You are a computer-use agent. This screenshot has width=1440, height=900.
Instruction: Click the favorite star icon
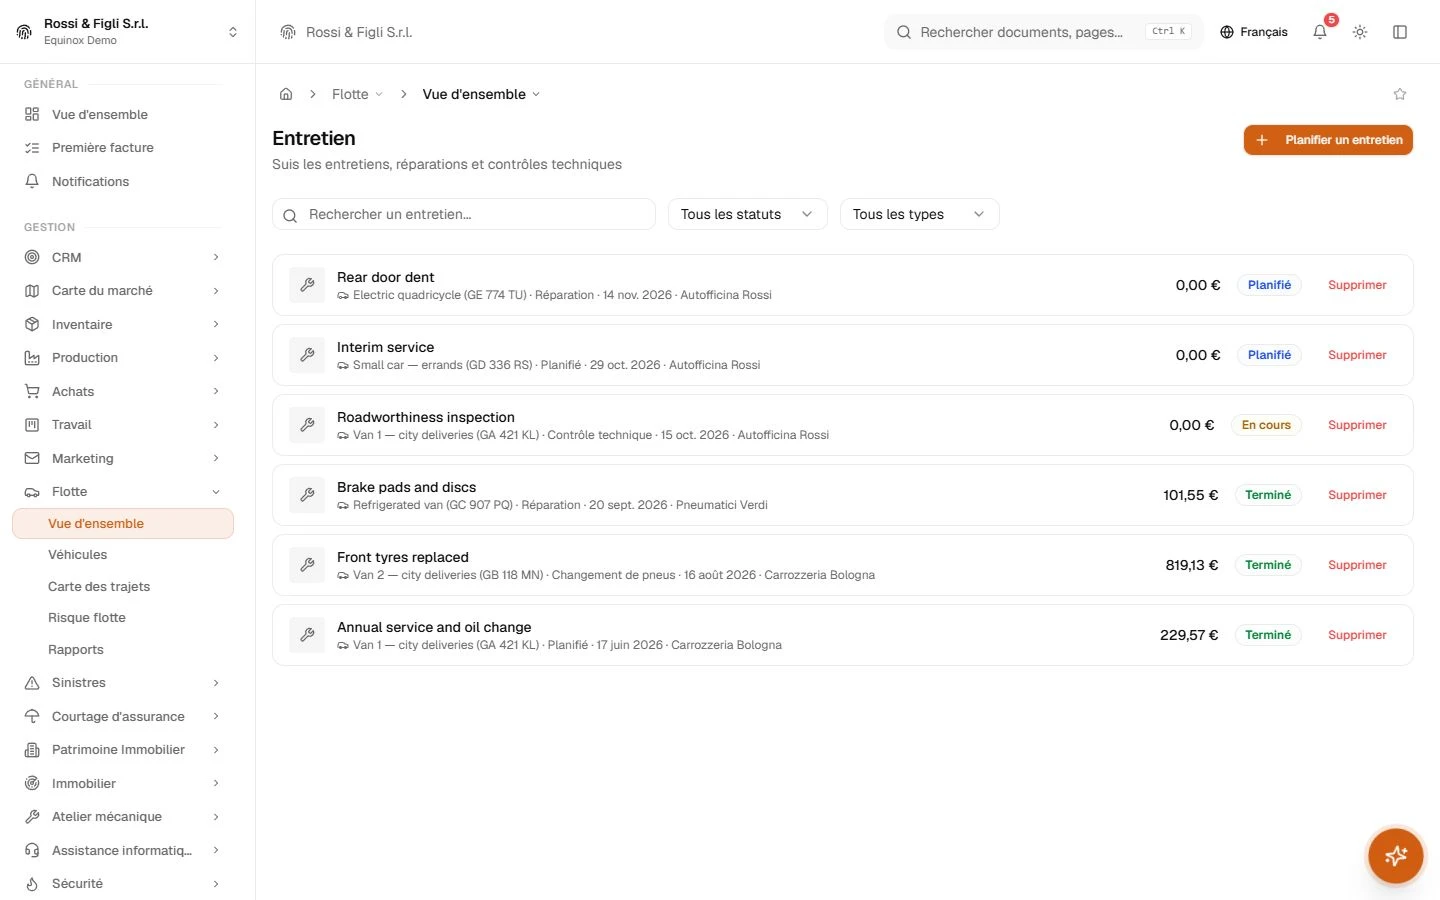(x=1400, y=94)
